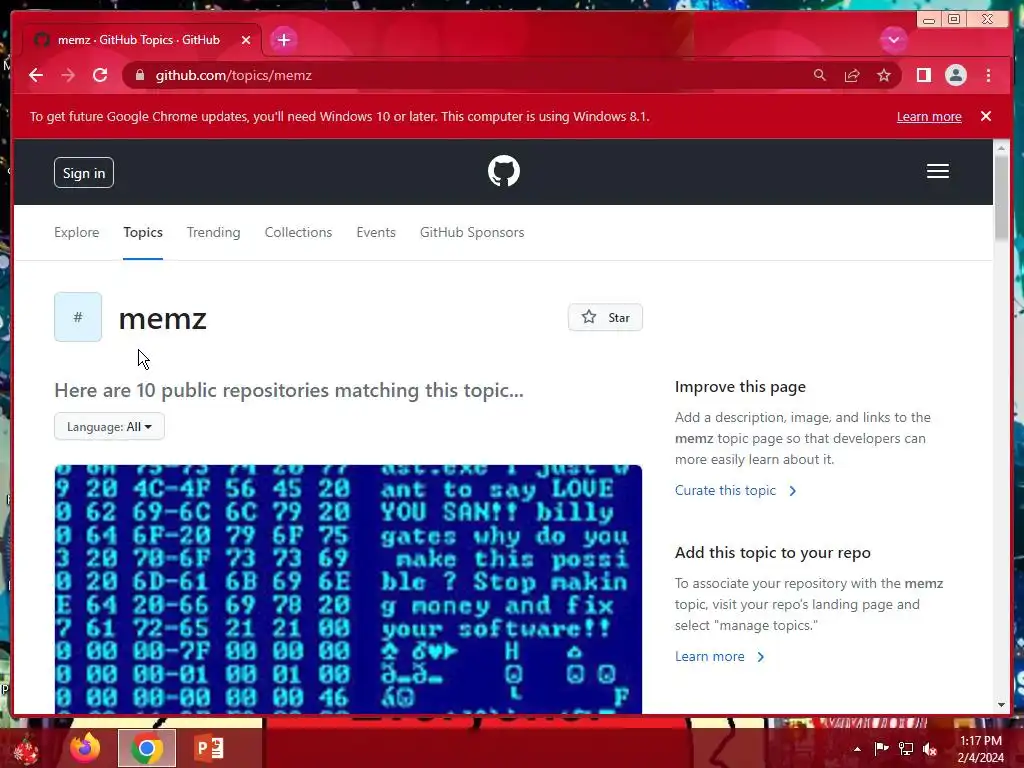This screenshot has height=768, width=1024.
Task: Show hidden system tray icons
Action: pyautogui.click(x=857, y=749)
